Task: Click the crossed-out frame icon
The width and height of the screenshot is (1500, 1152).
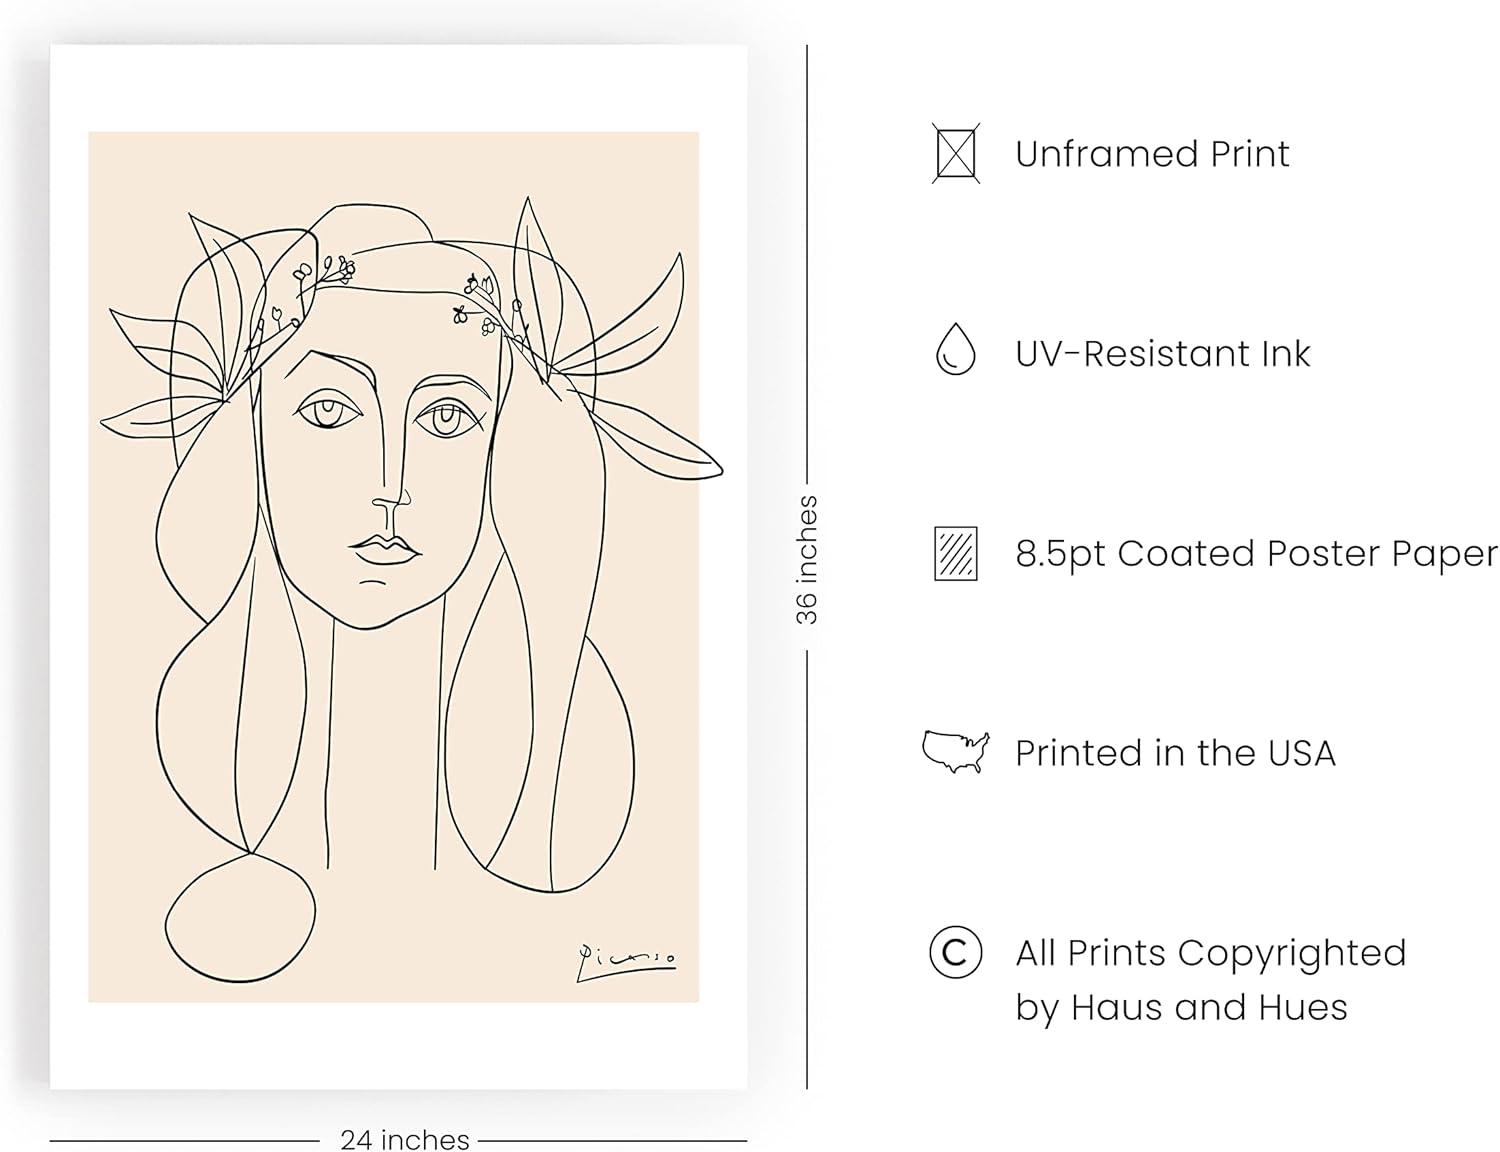Action: tap(956, 153)
